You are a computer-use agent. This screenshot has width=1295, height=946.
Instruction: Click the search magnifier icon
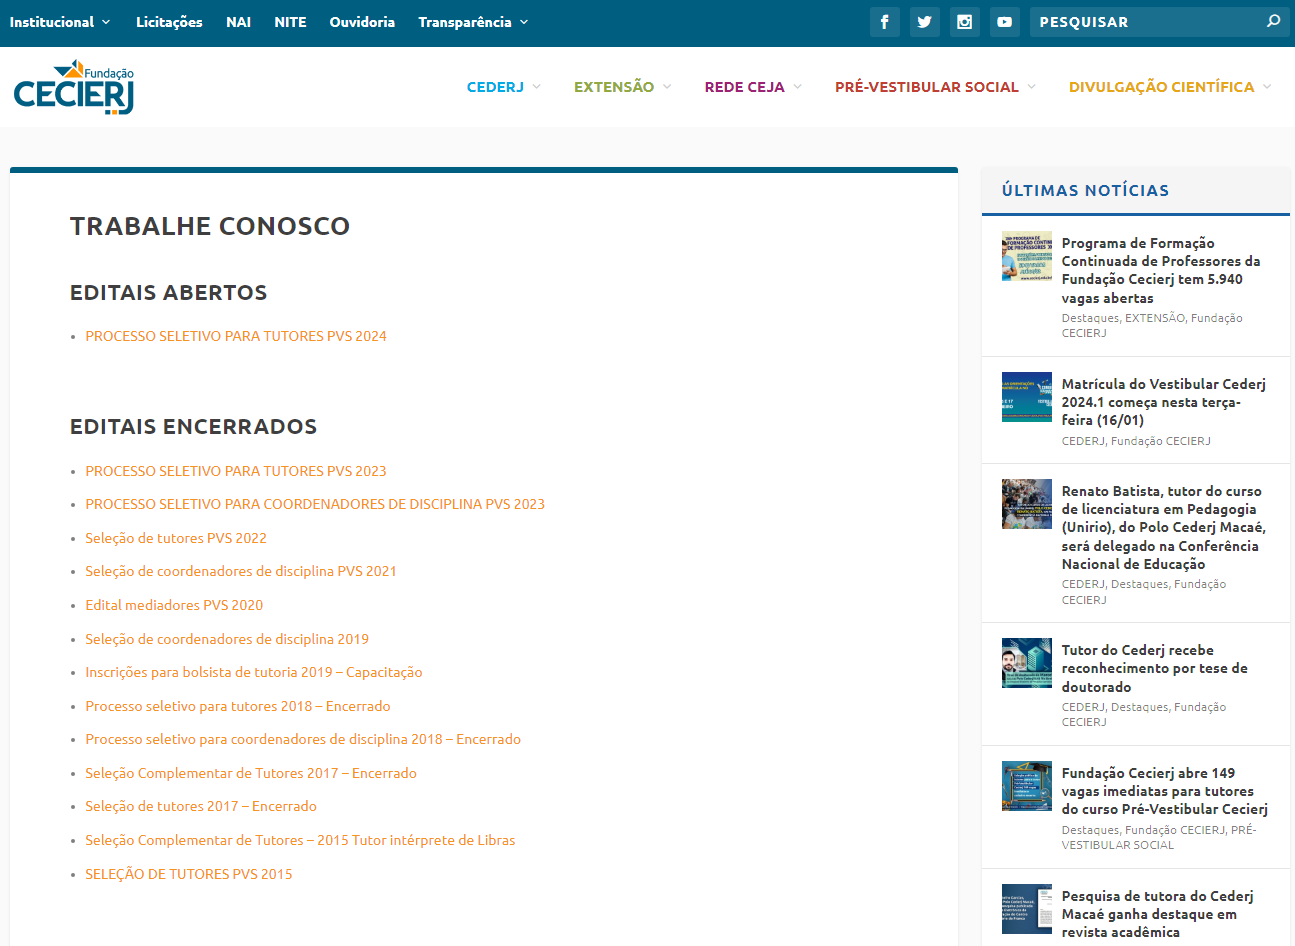[x=1273, y=21]
